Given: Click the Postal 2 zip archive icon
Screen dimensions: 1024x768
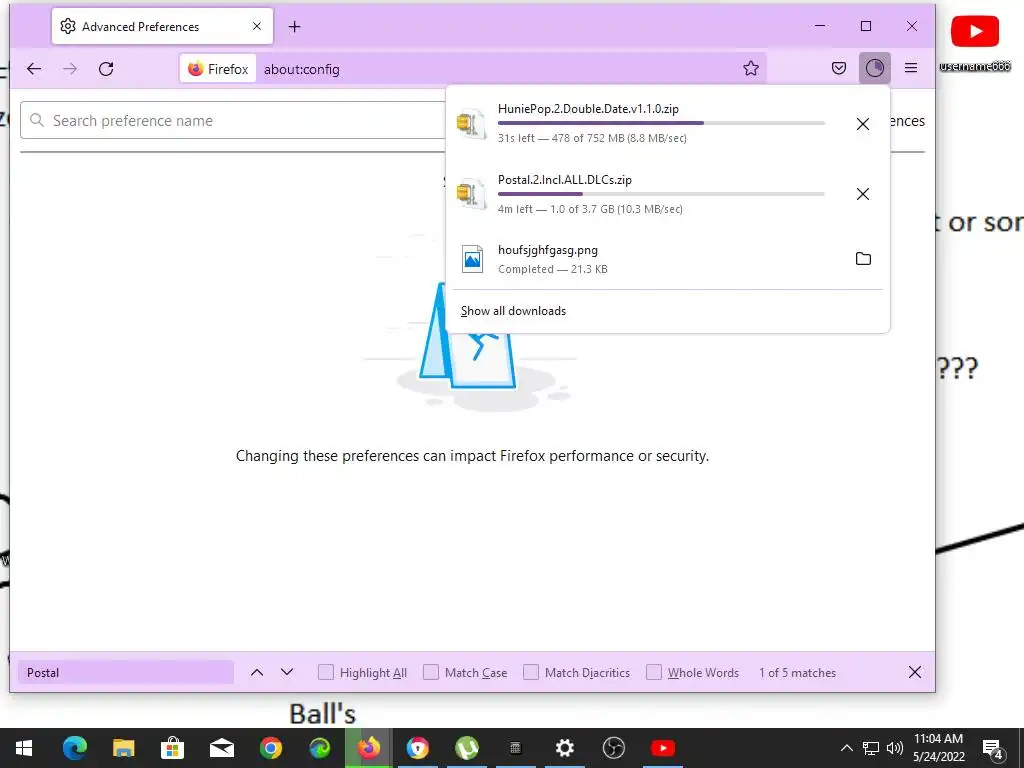Looking at the screenshot, I should (x=471, y=194).
